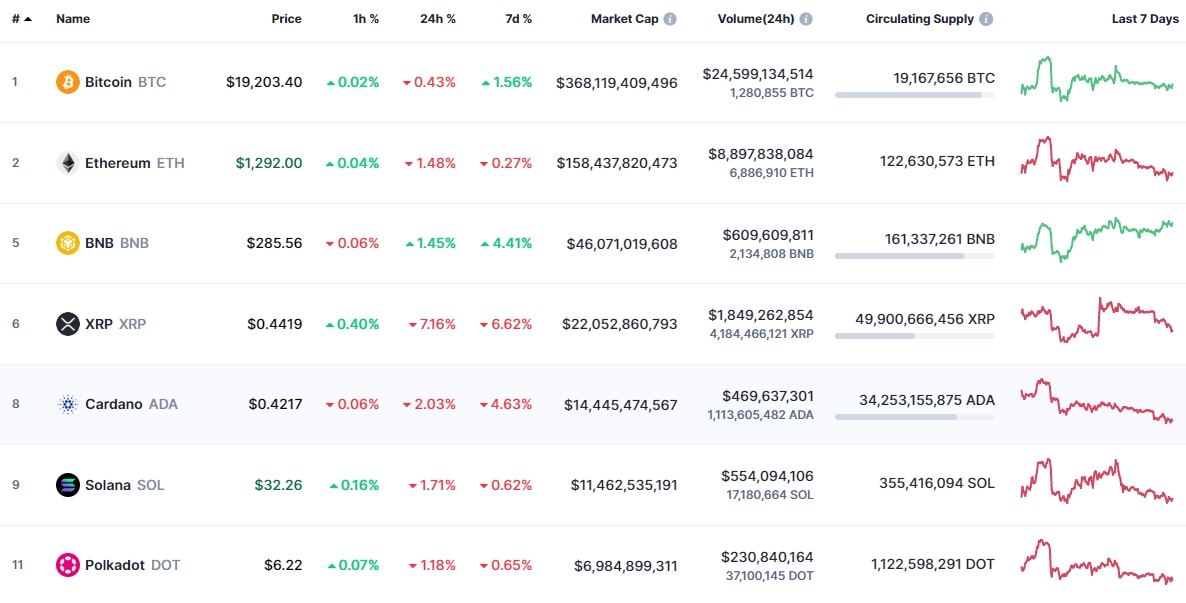The height and width of the screenshot is (603, 1186).
Task: Sort table by Name column header
Action: (x=73, y=19)
